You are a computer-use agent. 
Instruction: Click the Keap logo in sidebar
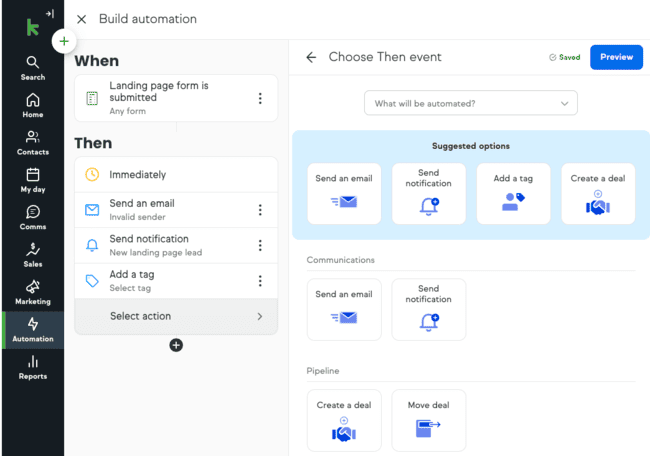(32, 27)
